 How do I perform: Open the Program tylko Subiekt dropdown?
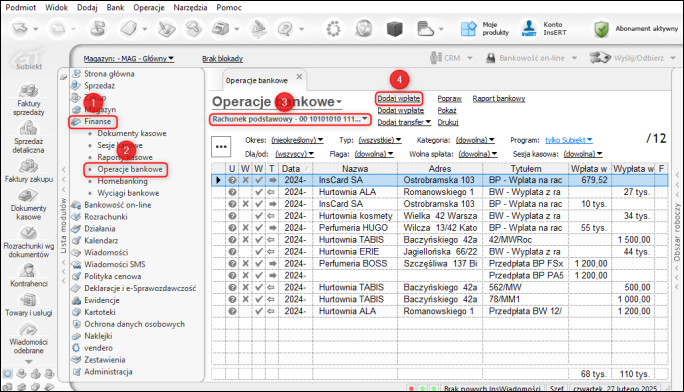[569, 140]
